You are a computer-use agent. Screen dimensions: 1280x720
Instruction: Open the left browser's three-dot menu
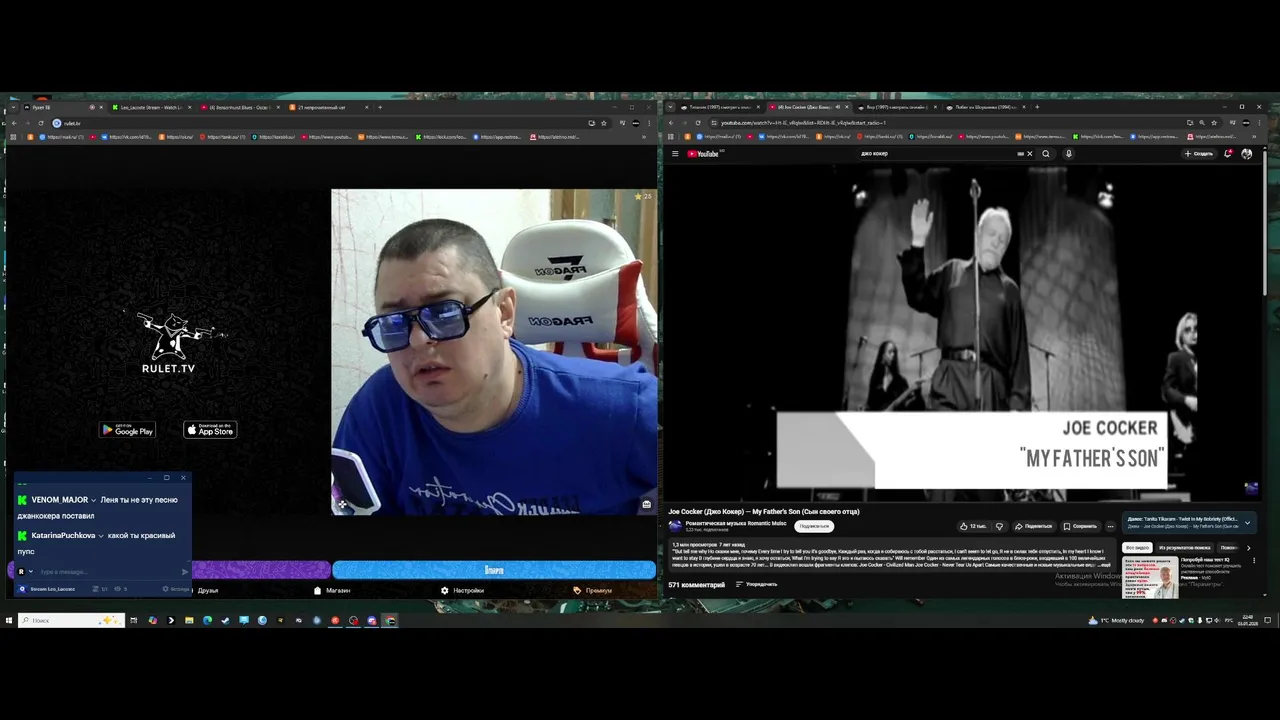(x=651, y=123)
